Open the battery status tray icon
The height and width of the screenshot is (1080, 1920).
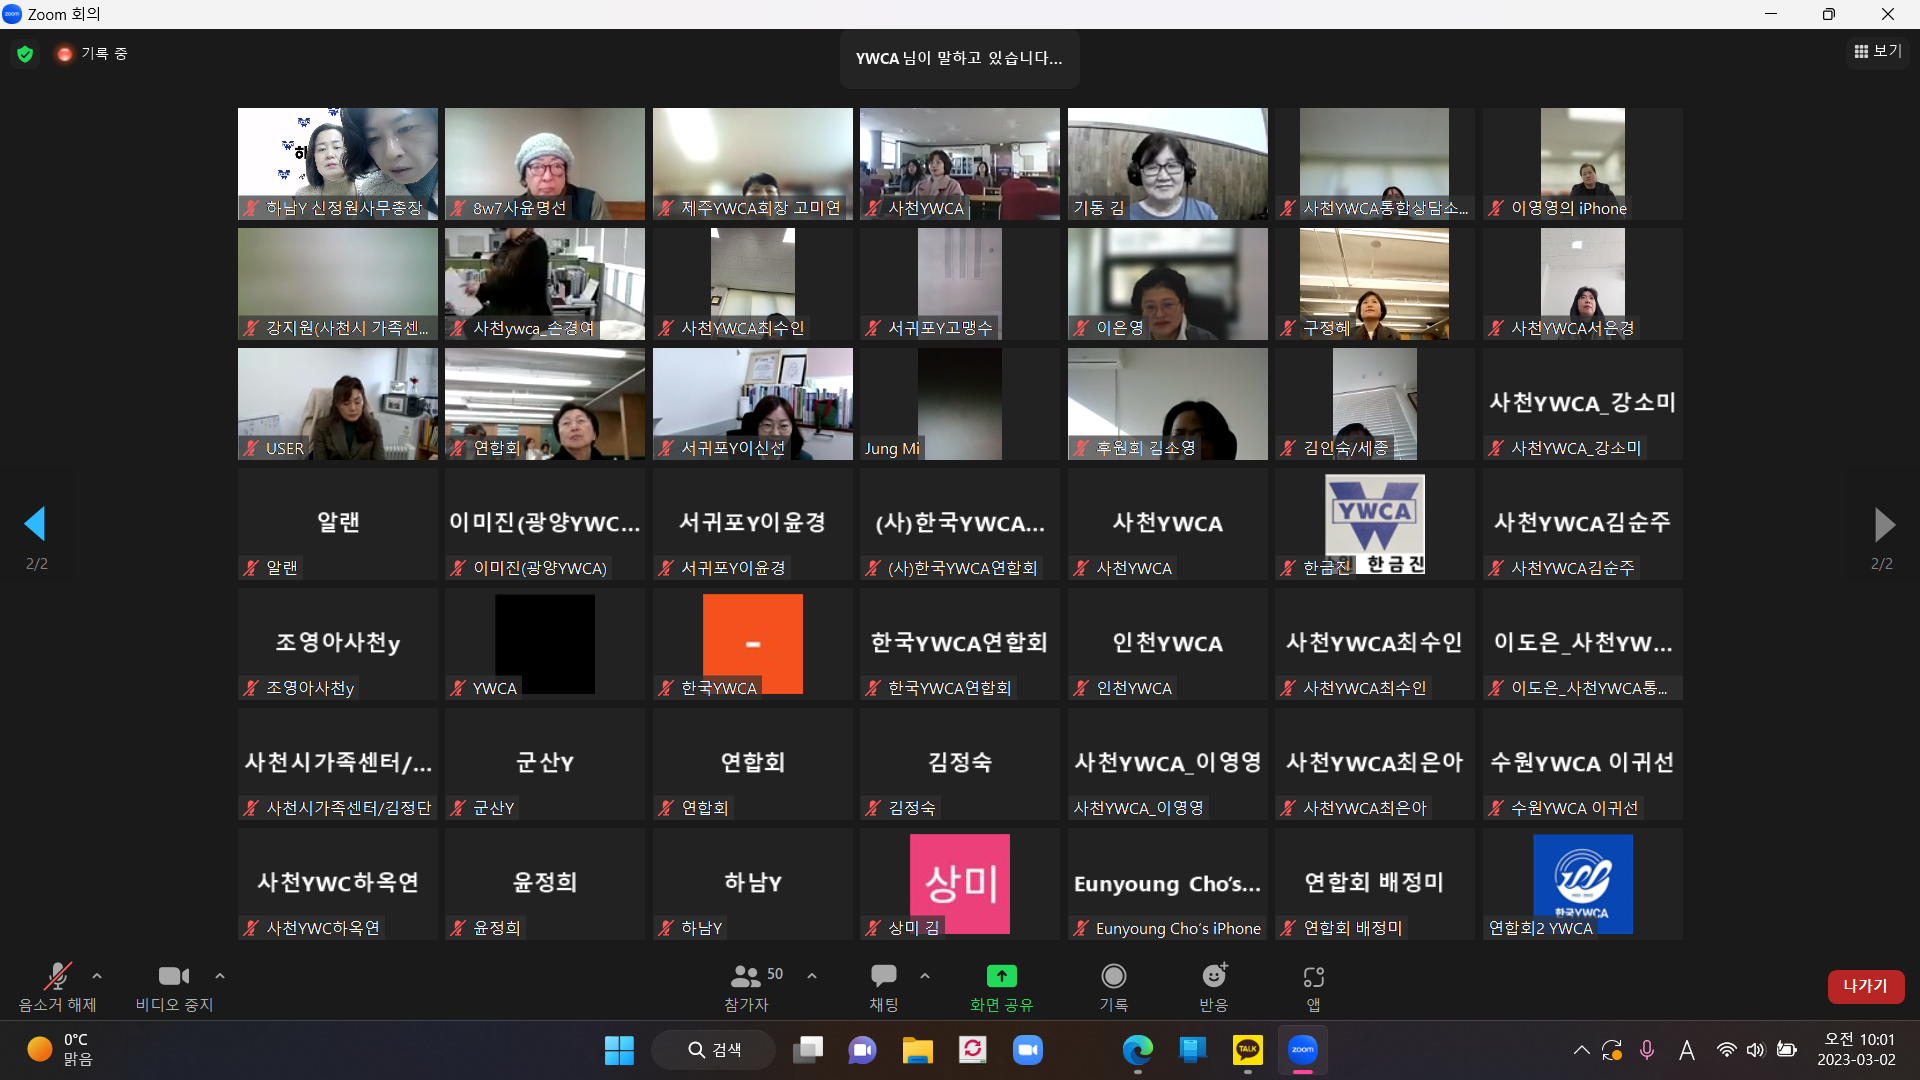click(1787, 1050)
